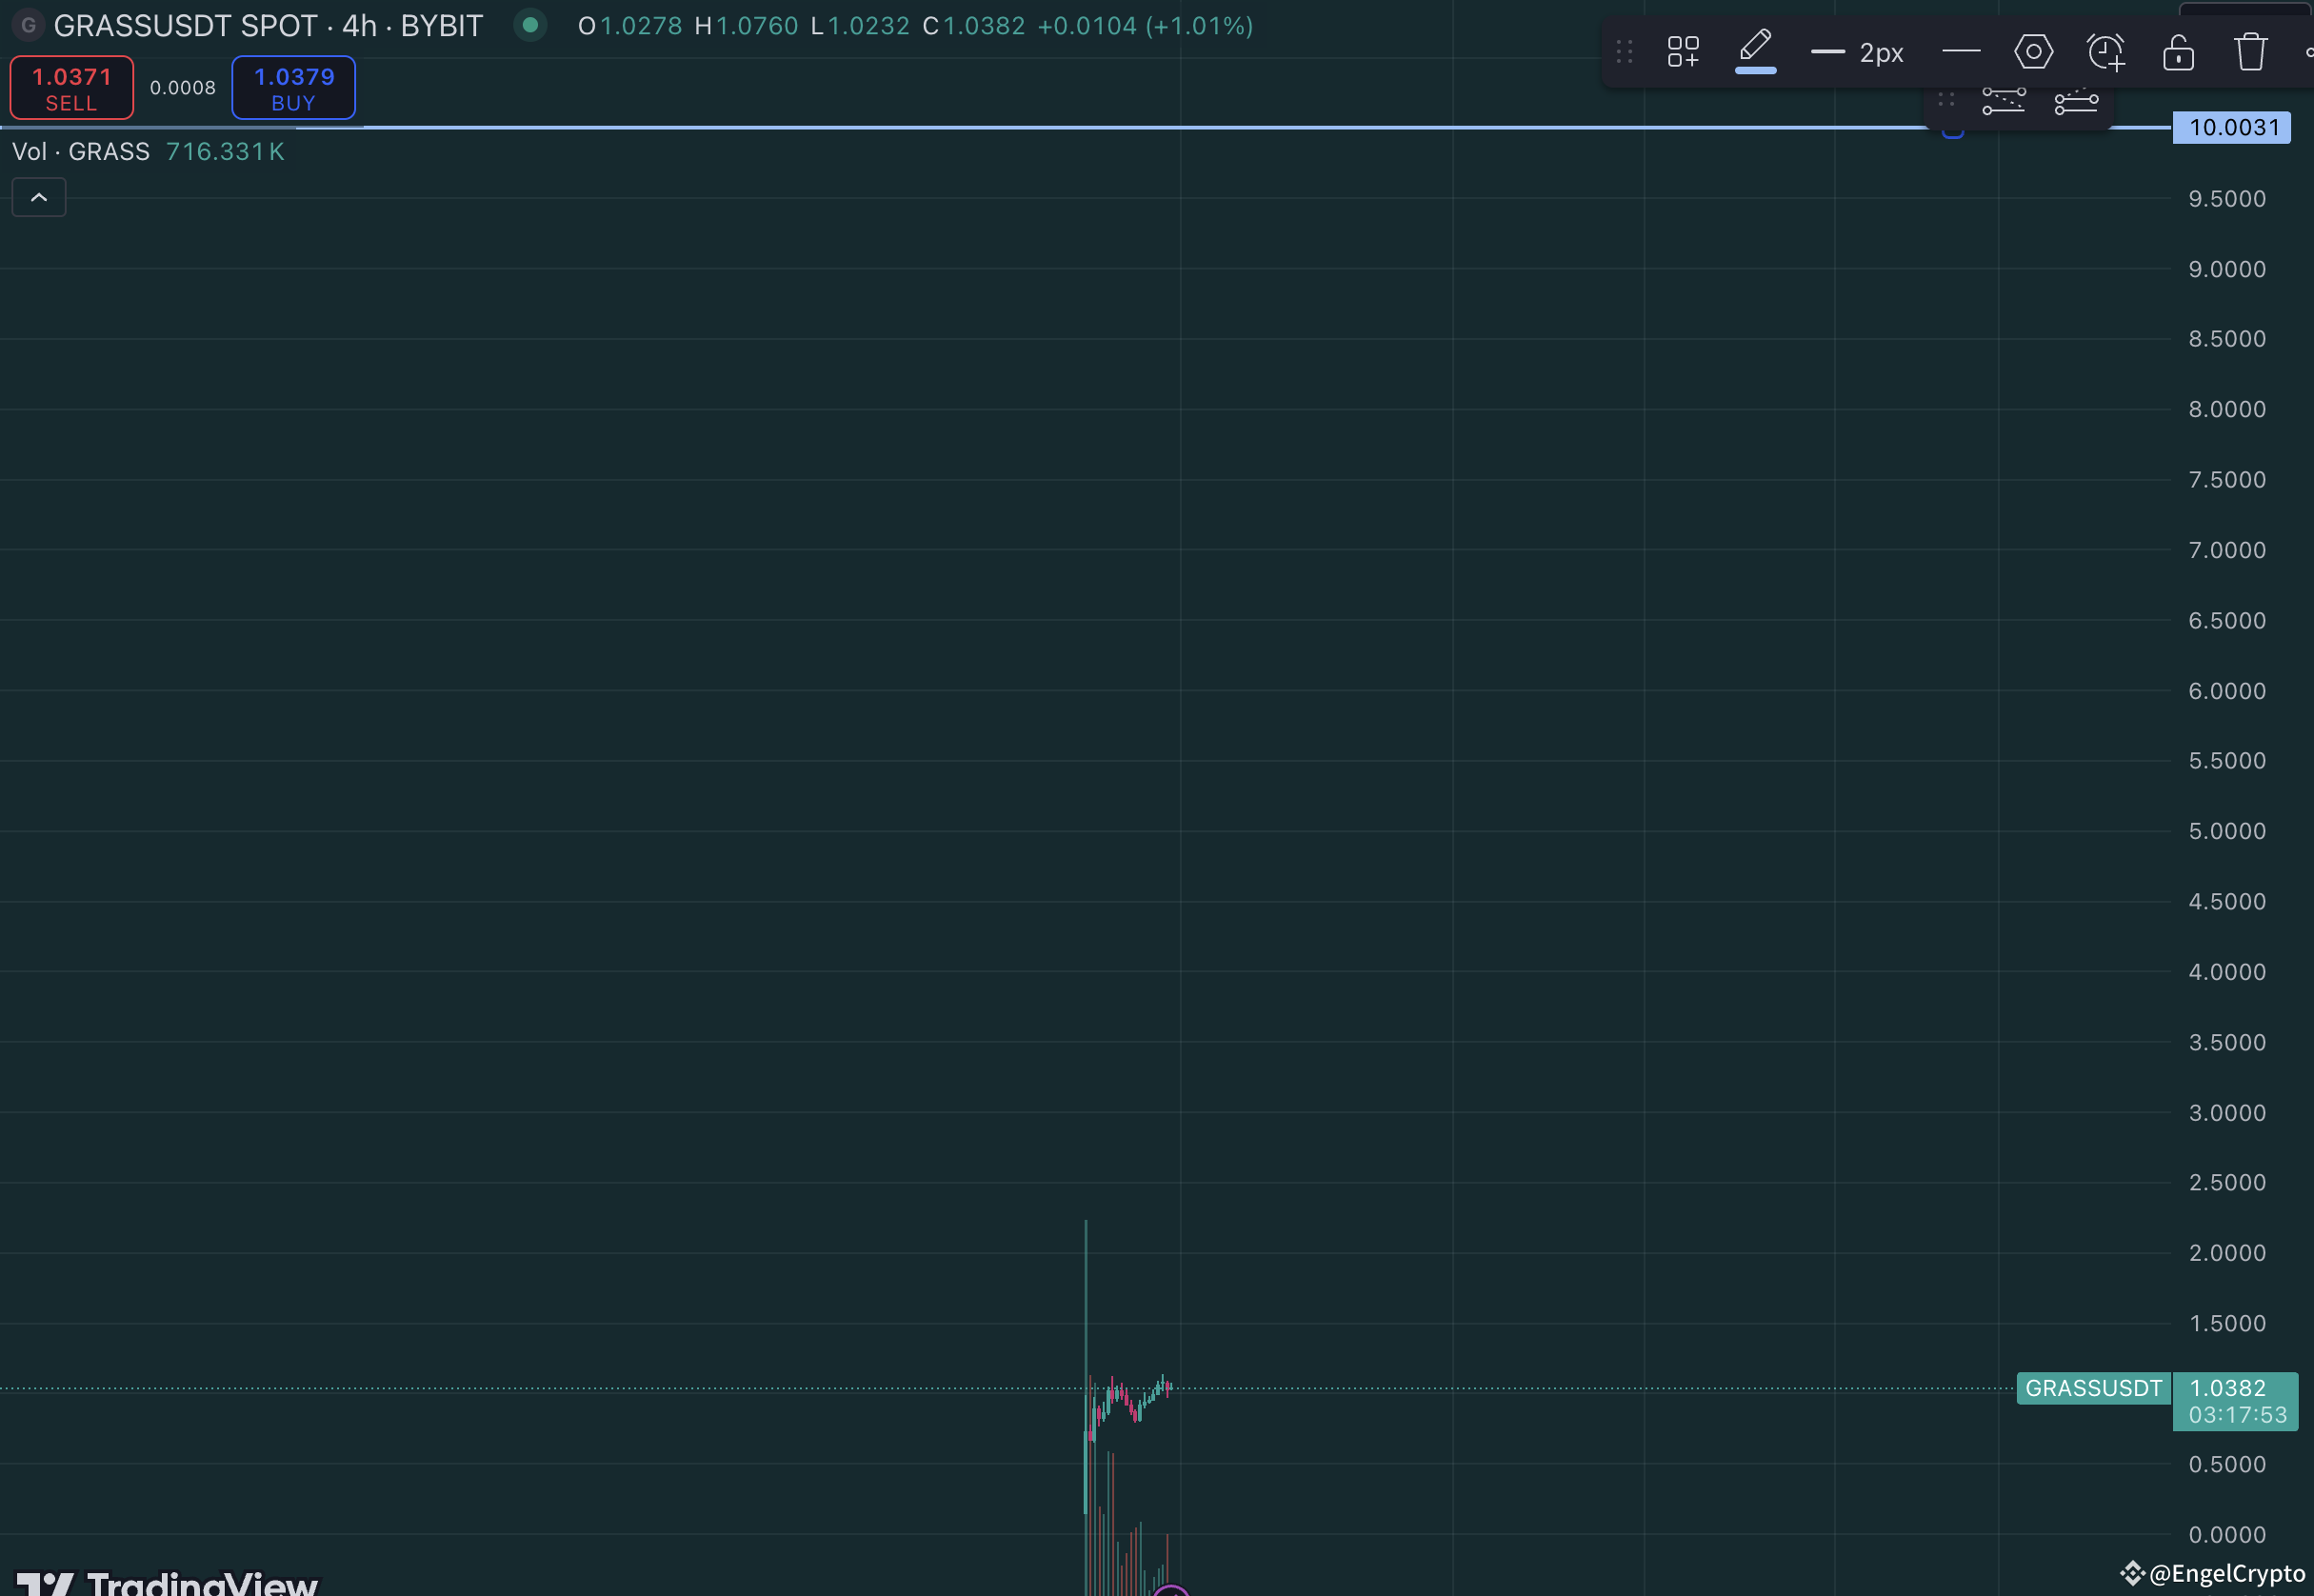Click the 1.0379 BUY button

pyautogui.click(x=294, y=88)
